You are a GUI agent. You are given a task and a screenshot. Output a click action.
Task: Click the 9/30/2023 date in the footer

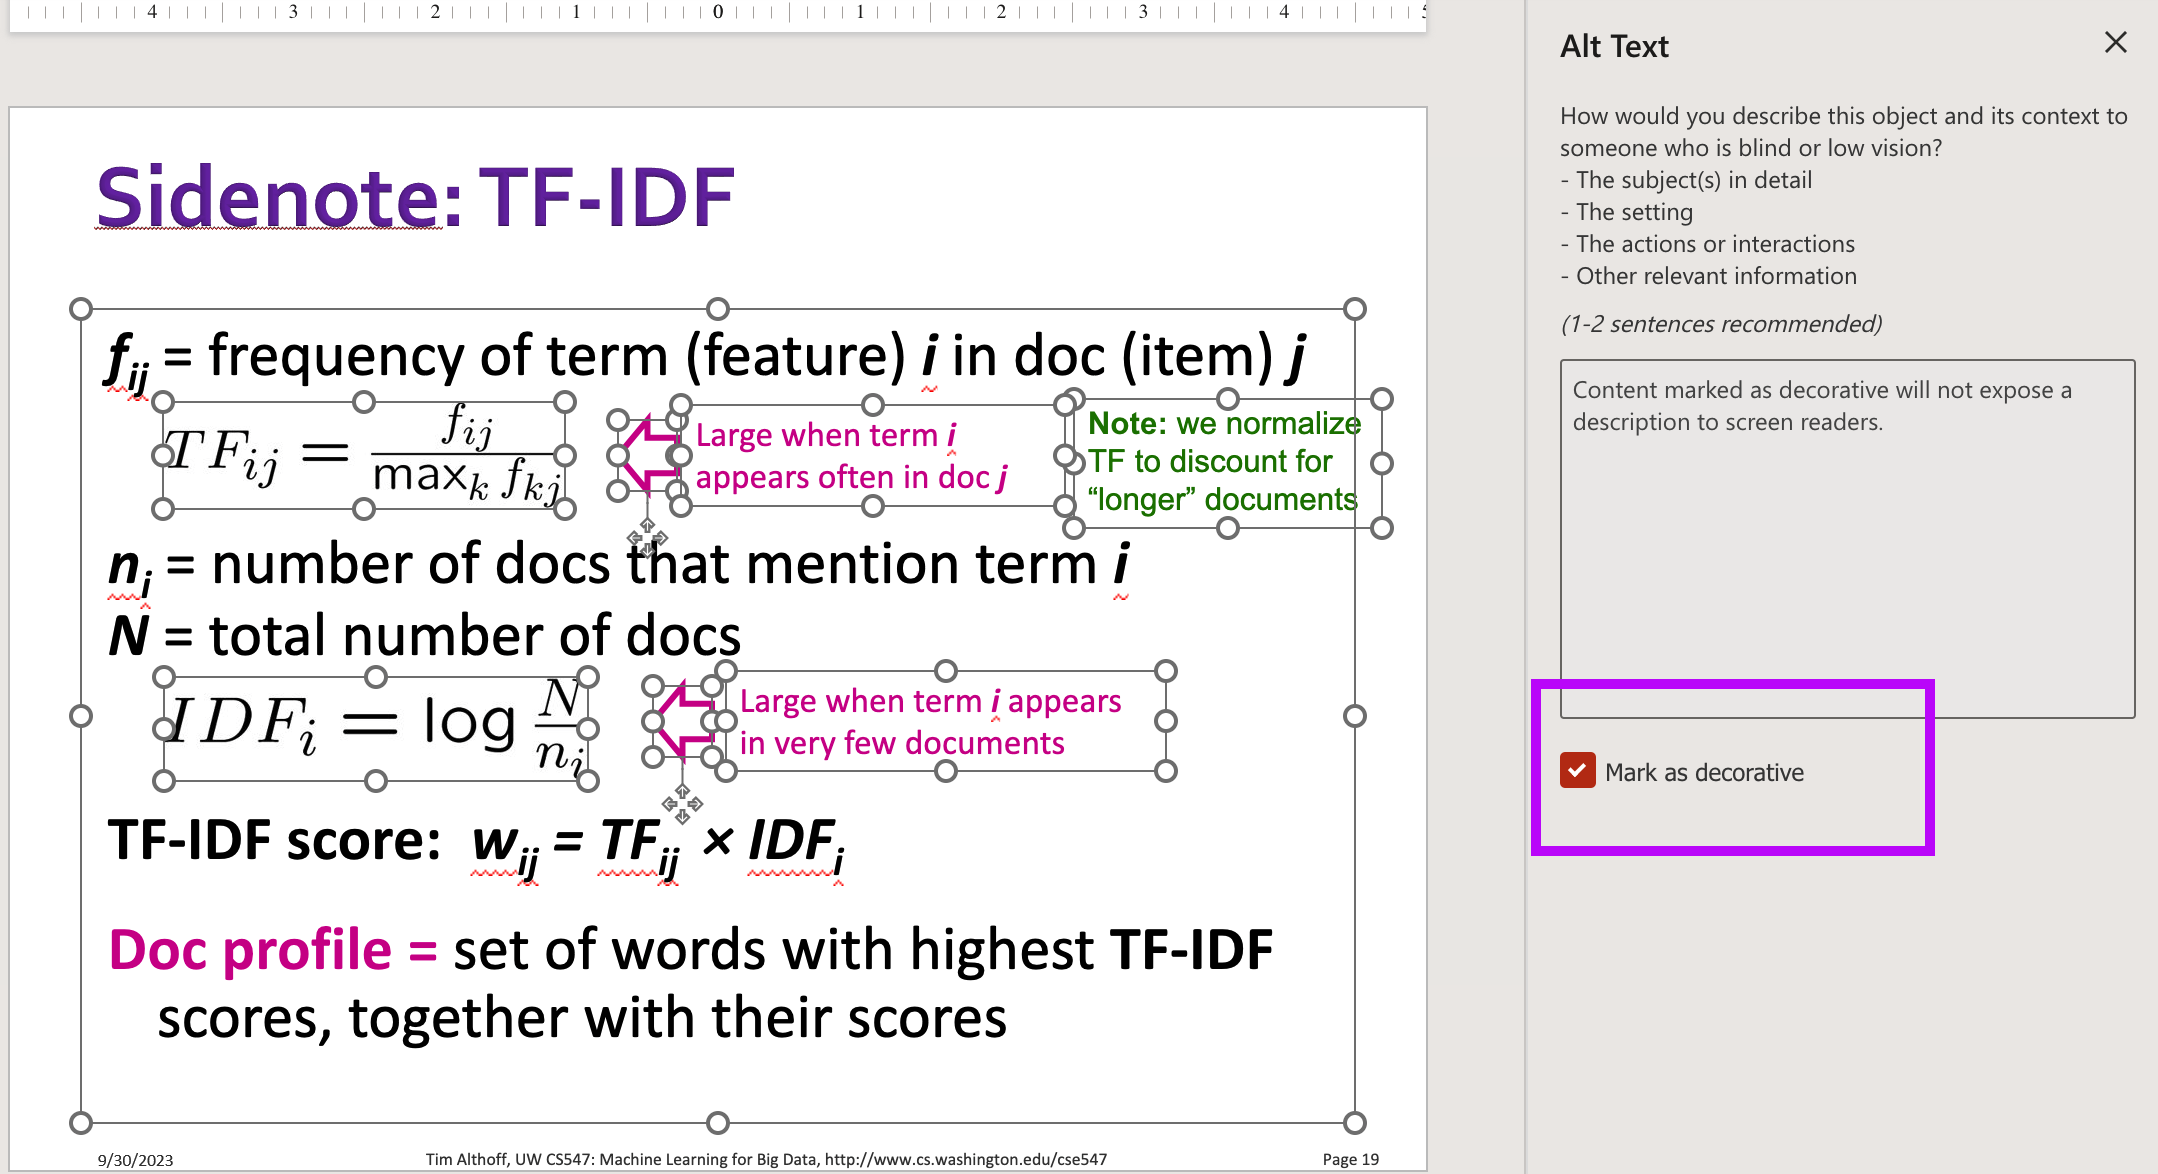point(135,1160)
